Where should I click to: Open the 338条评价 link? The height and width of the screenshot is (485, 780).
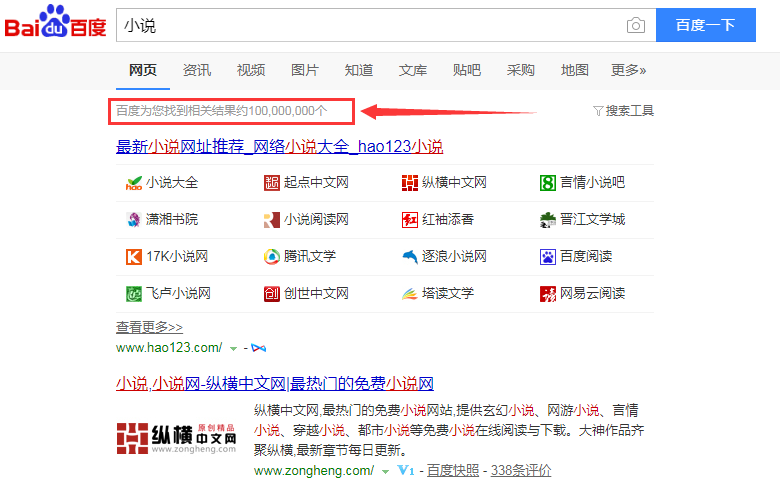click(x=521, y=470)
